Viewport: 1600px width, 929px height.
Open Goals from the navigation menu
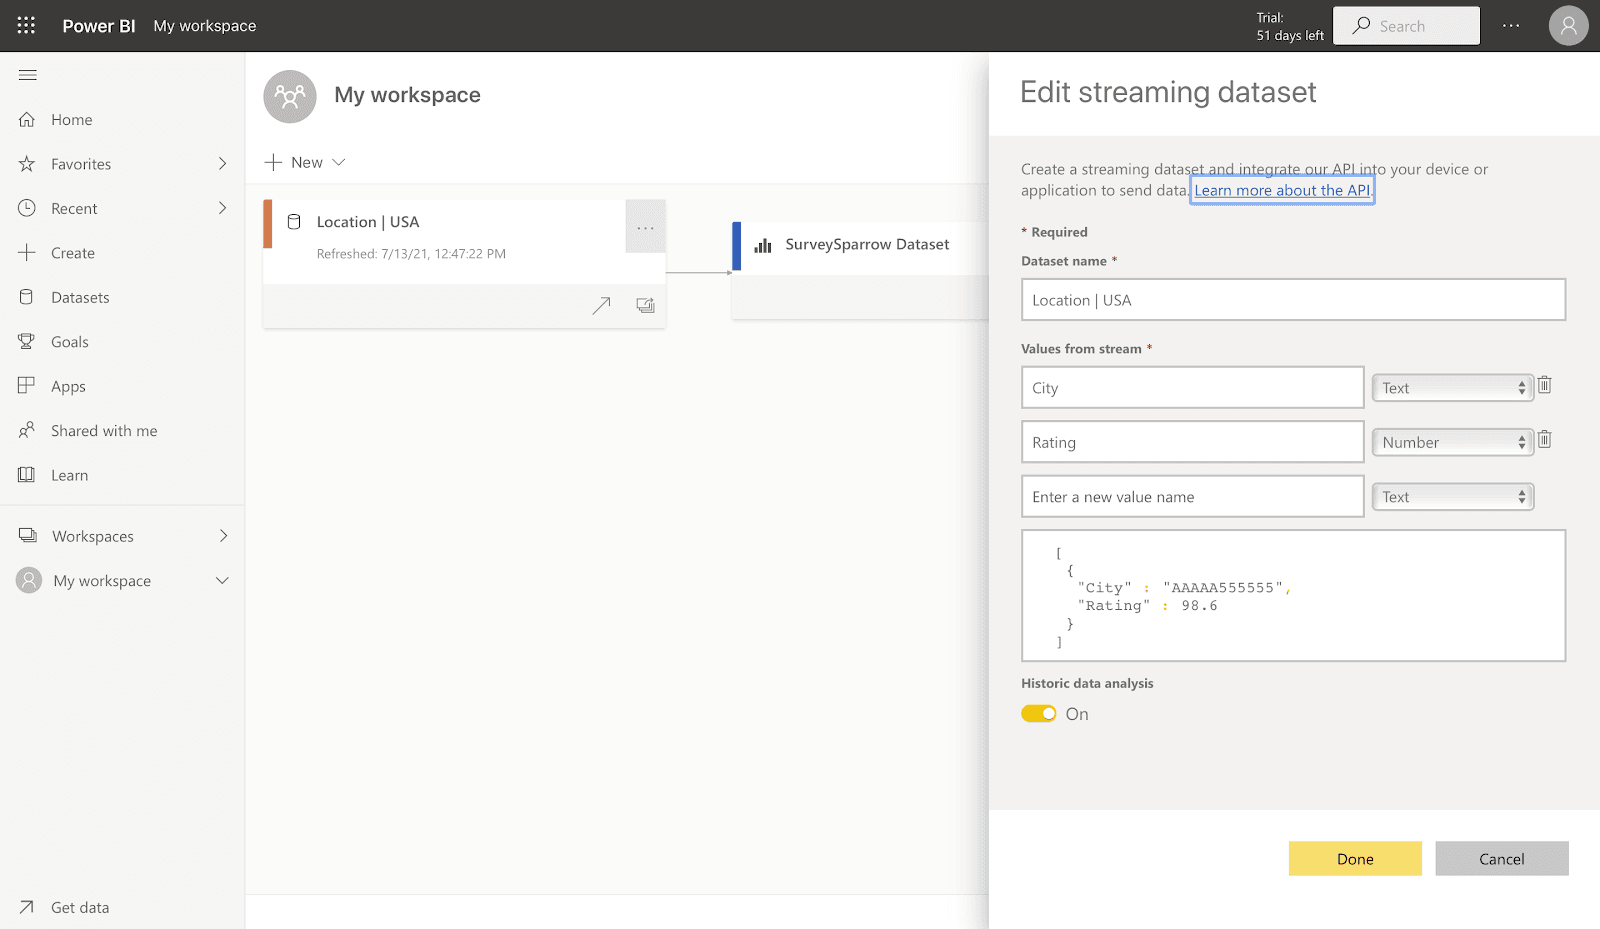70,342
